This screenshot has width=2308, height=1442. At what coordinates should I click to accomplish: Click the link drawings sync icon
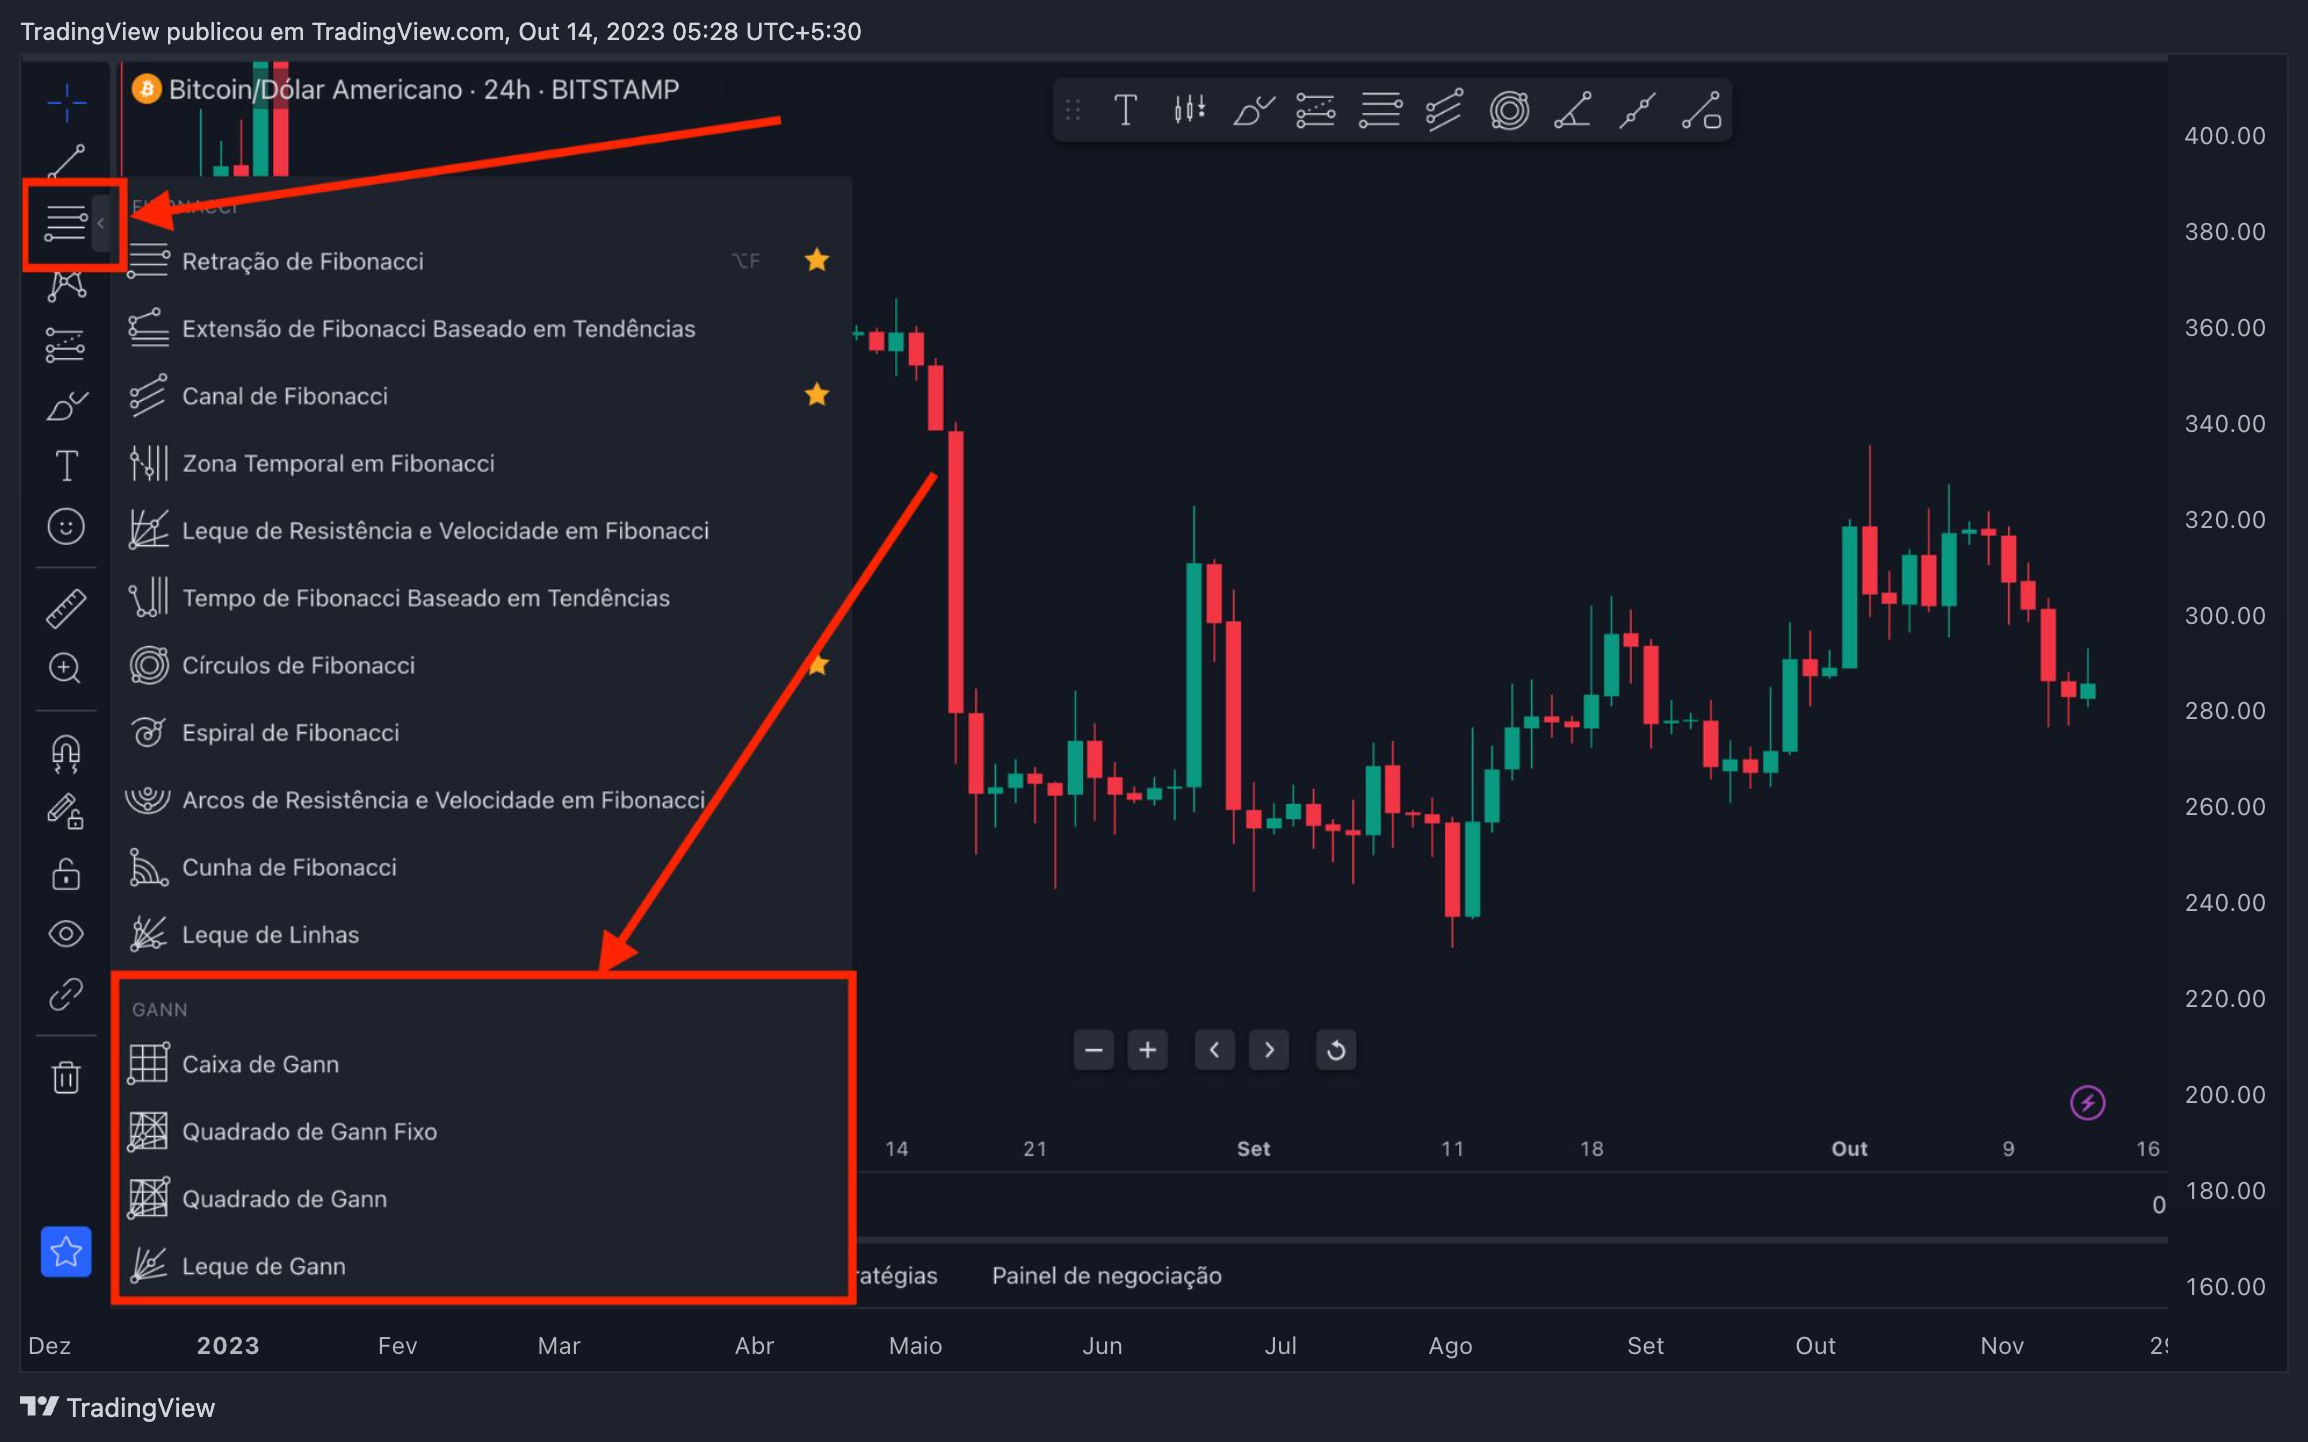(66, 995)
